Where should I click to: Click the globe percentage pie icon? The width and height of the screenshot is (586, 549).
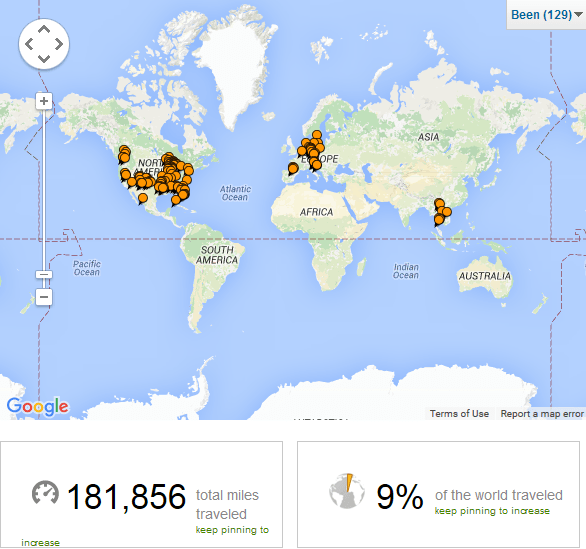[347, 491]
